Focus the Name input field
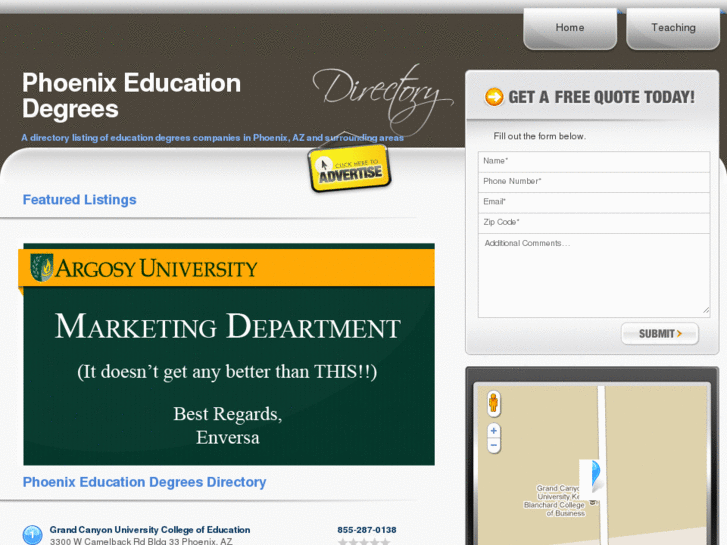 click(594, 161)
